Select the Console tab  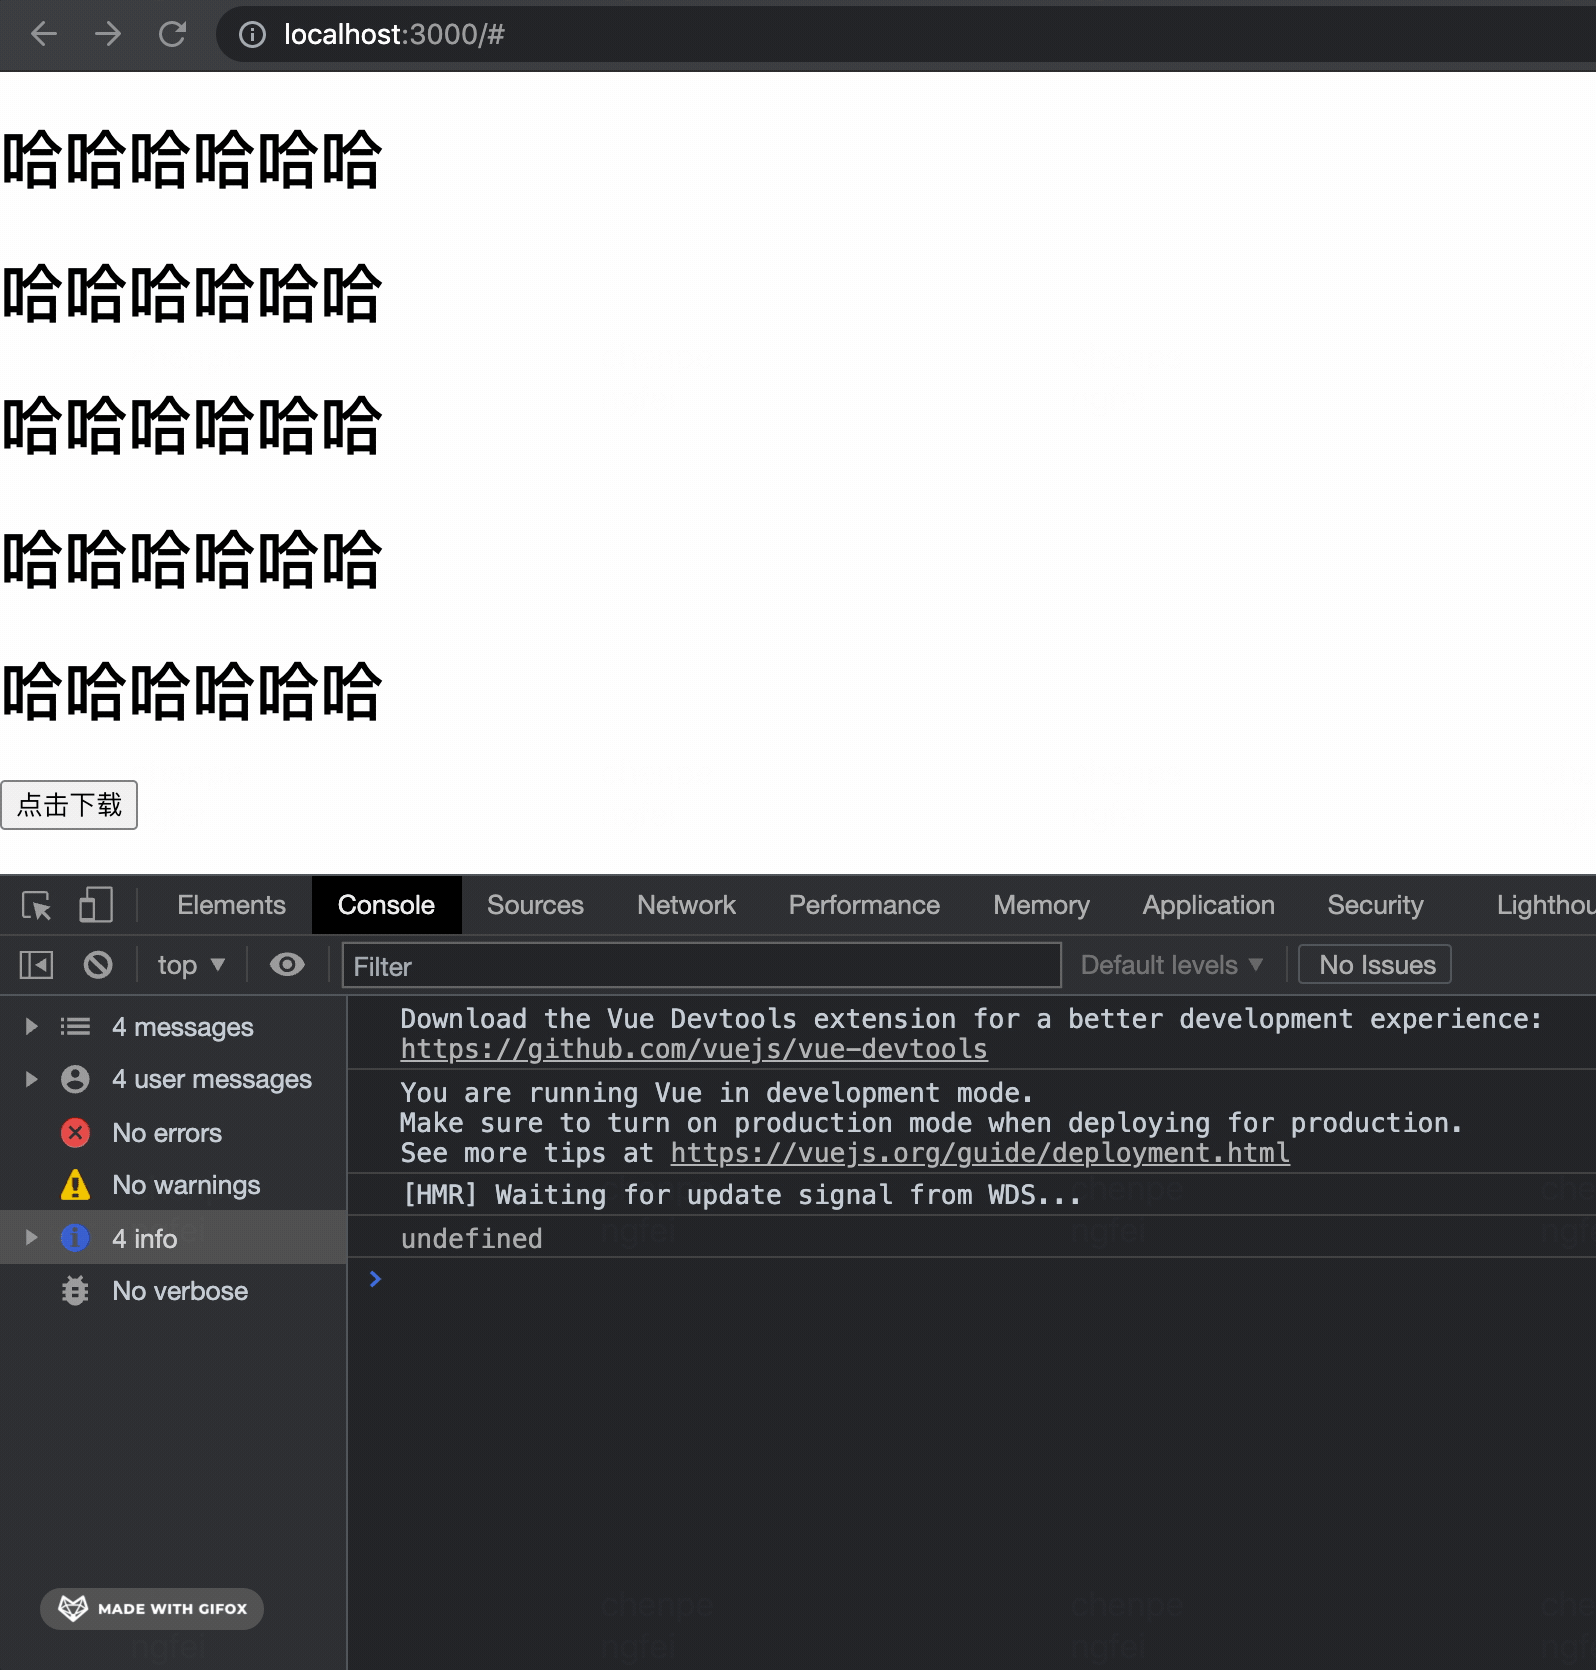pyautogui.click(x=386, y=905)
